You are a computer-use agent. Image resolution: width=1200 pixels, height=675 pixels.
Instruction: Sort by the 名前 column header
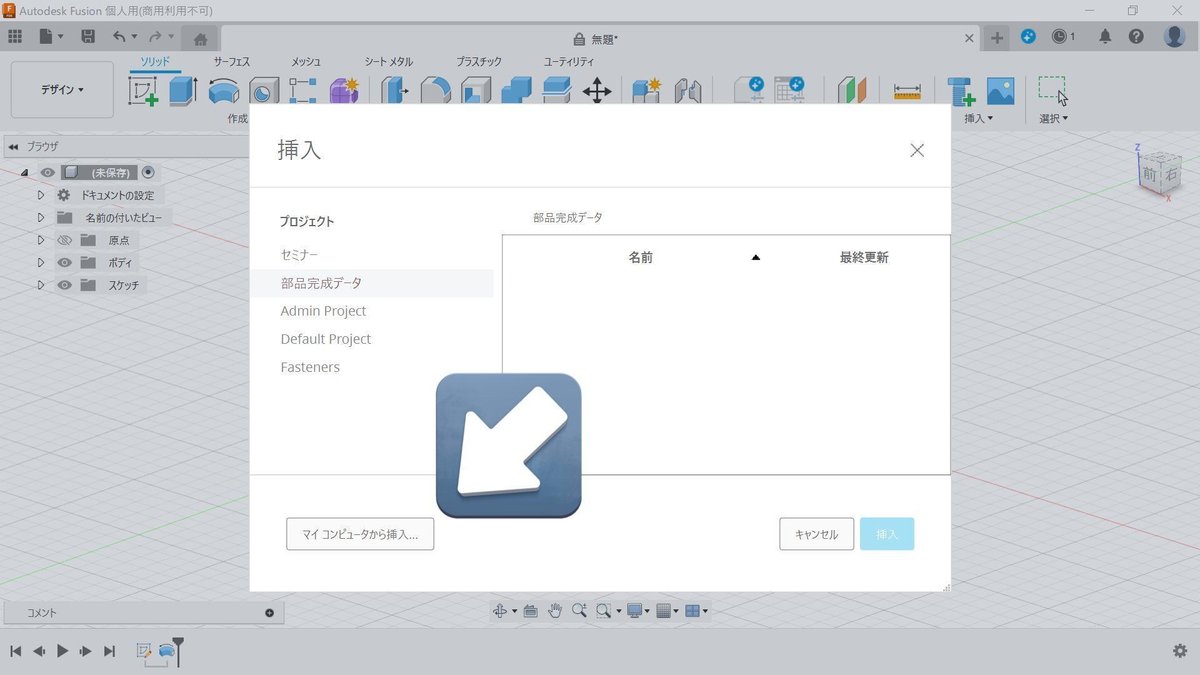tap(640, 257)
